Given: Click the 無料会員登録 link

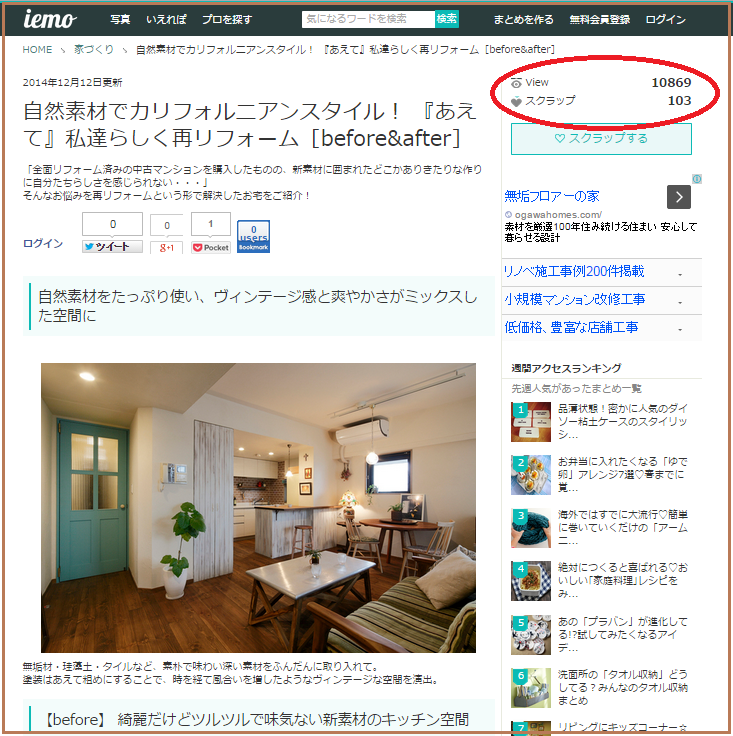Looking at the screenshot, I should [600, 20].
